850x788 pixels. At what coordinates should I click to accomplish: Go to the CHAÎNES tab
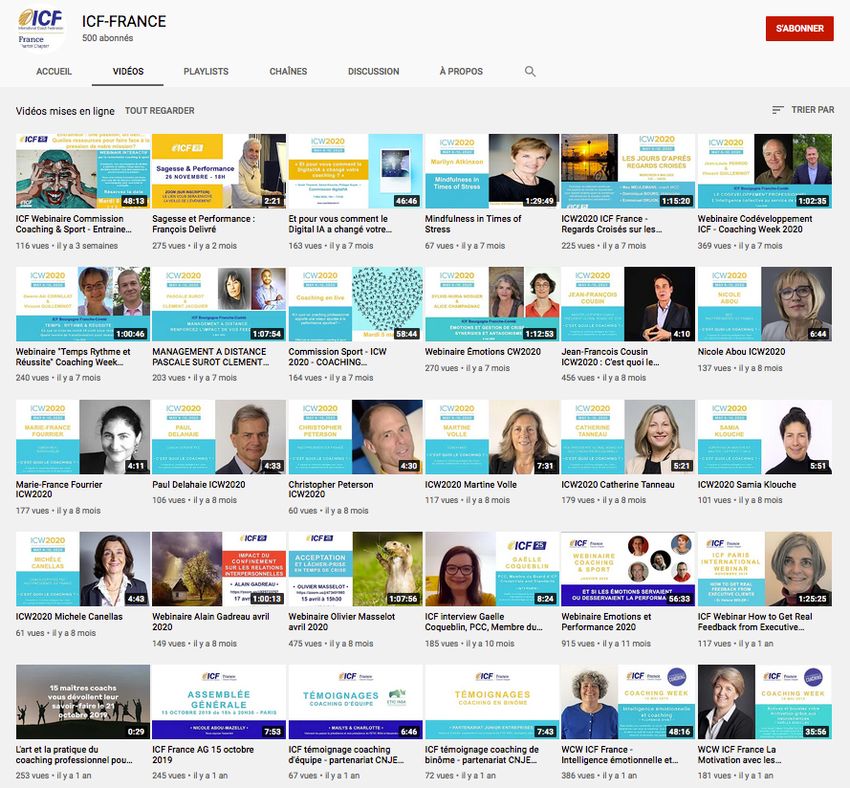[x=288, y=72]
